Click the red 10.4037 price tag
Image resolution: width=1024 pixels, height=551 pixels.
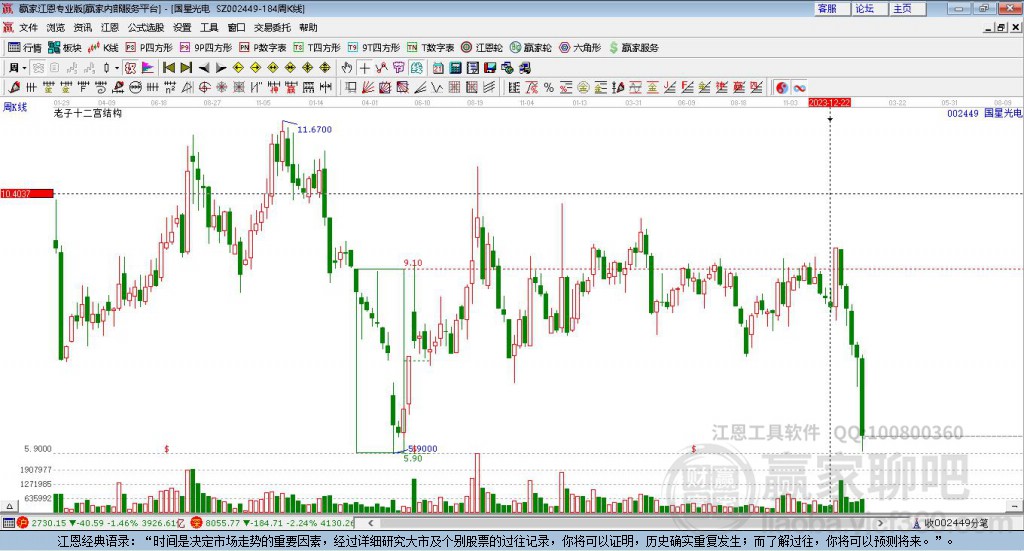(27, 193)
